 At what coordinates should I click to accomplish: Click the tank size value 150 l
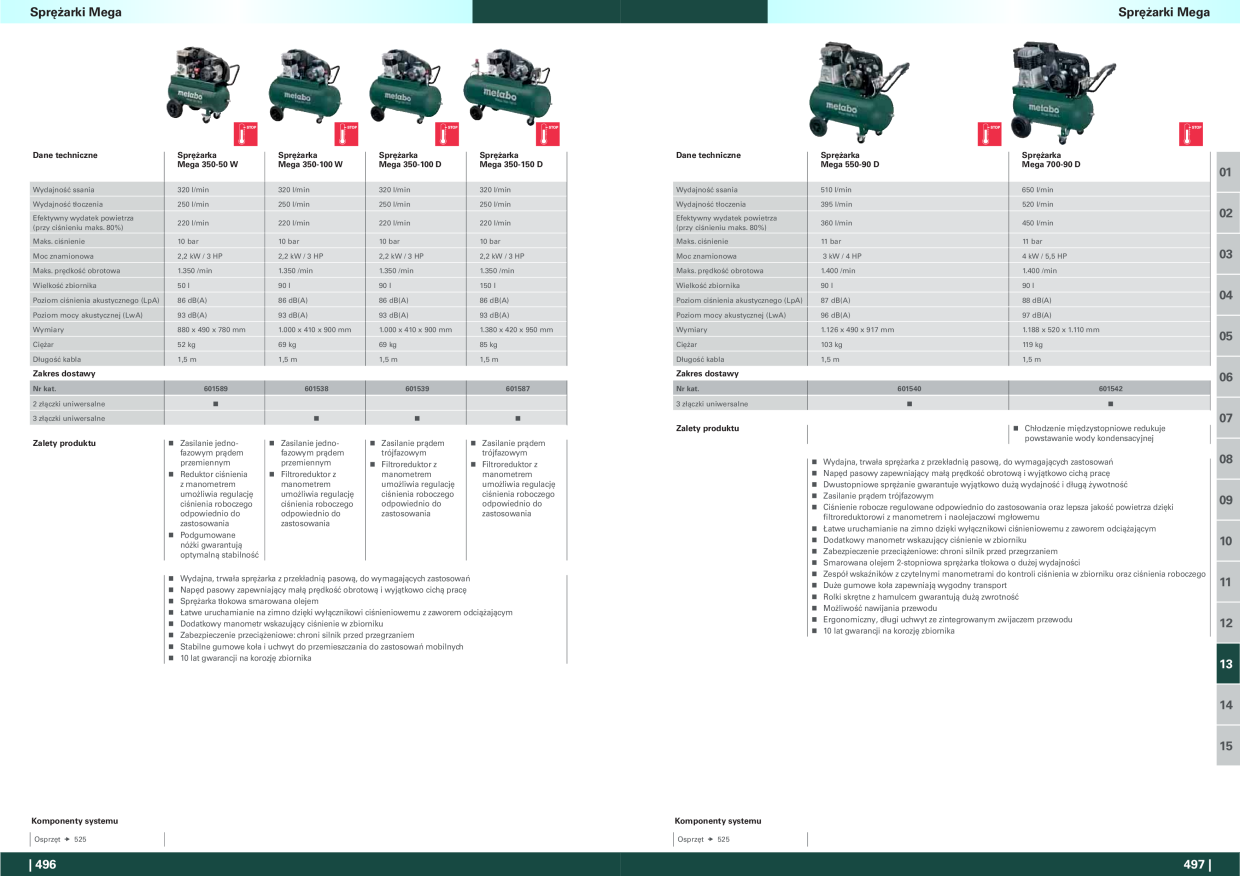pyautogui.click(x=487, y=285)
